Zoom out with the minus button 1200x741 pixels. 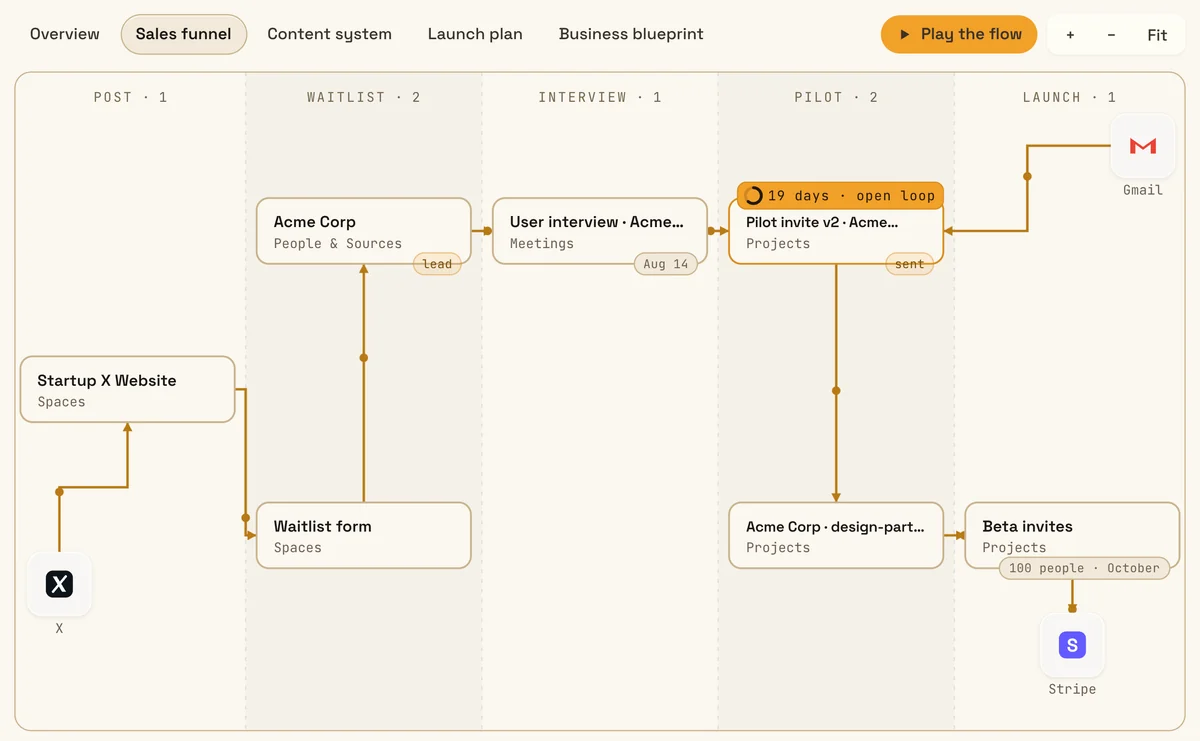[x=1111, y=35]
